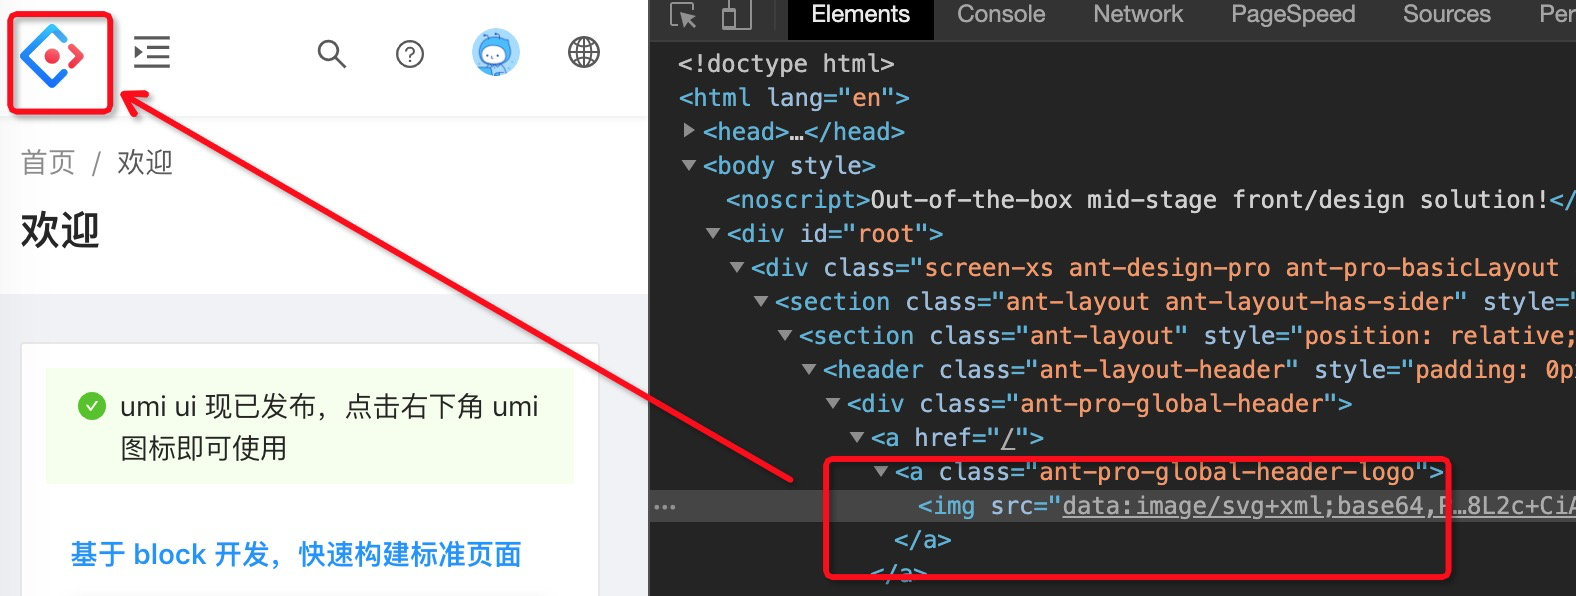Open the search magnifier icon
Viewport: 1576px width, 596px height.
[x=331, y=53]
